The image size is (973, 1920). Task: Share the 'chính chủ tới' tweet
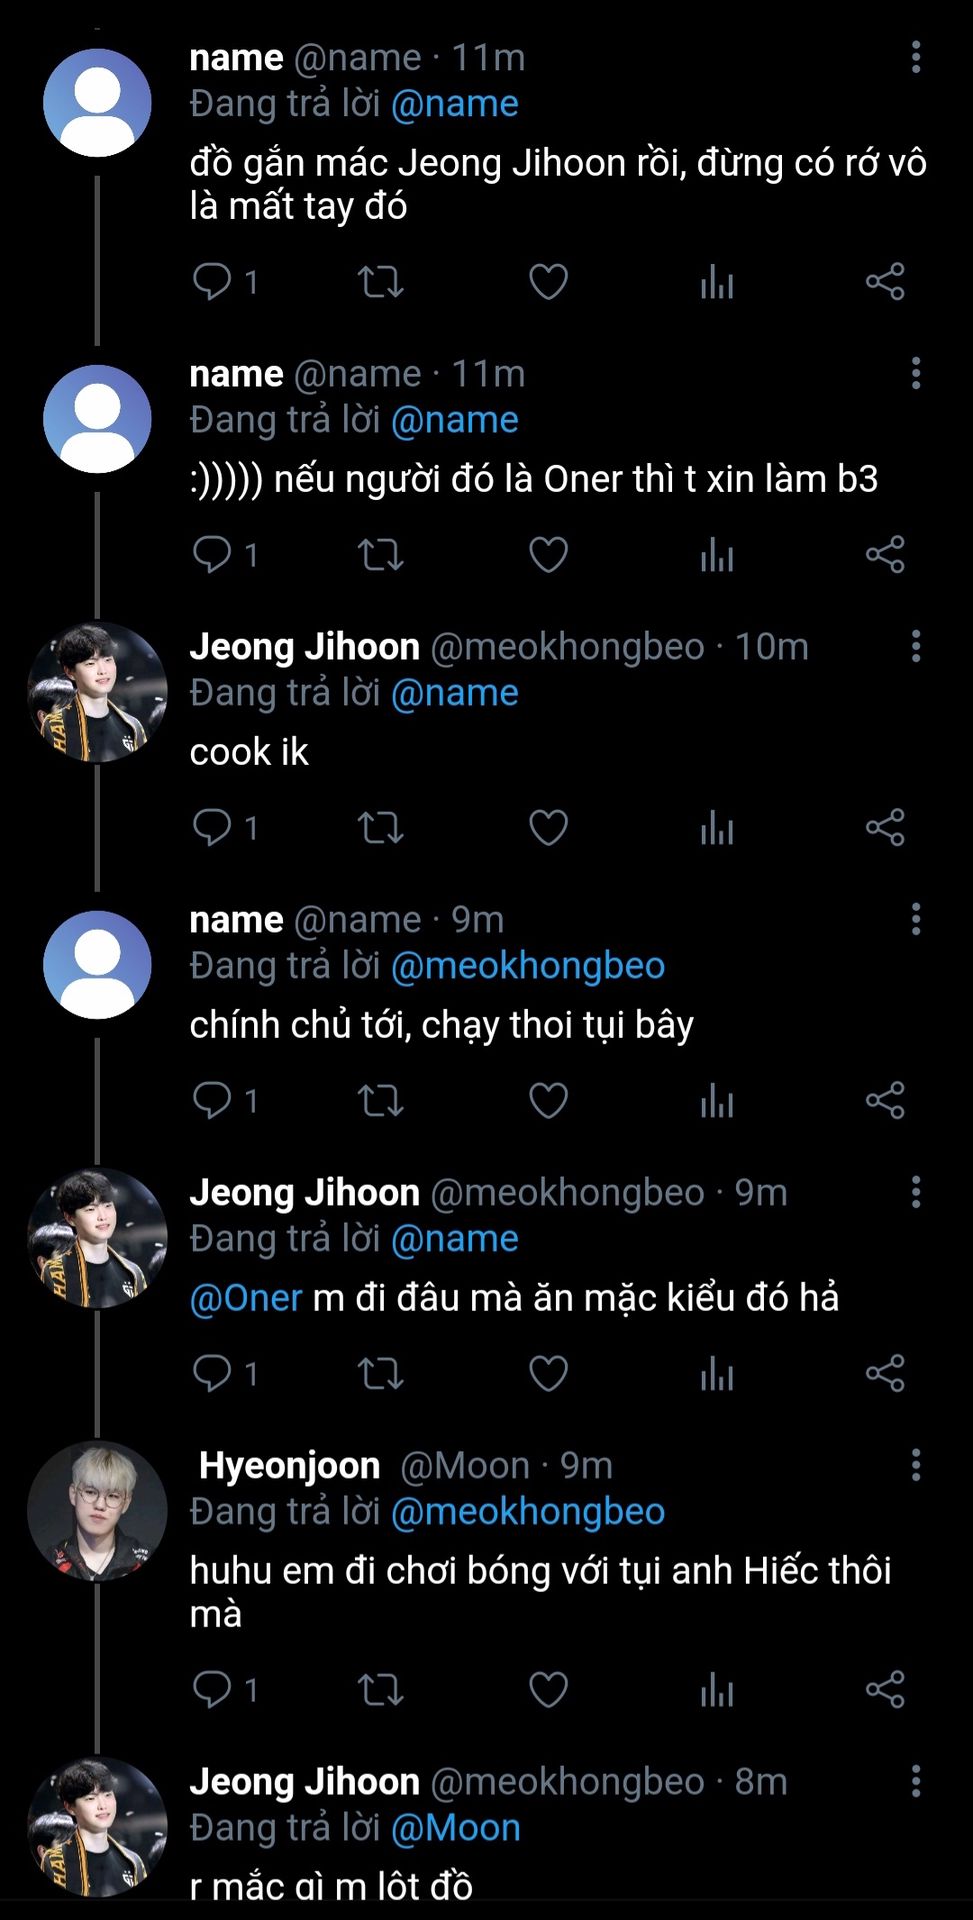point(885,1101)
